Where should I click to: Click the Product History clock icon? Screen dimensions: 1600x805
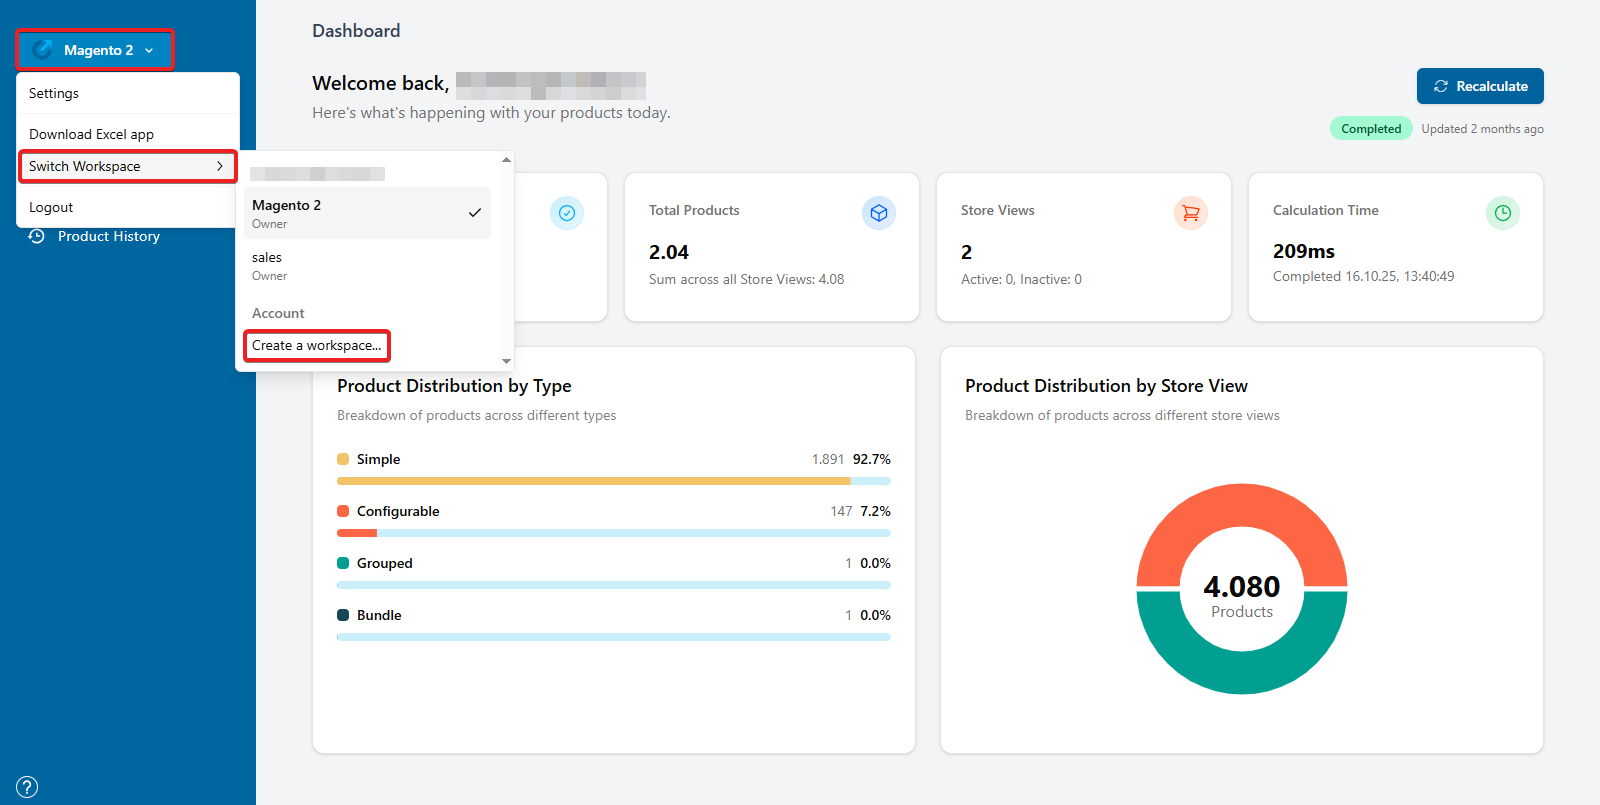[37, 236]
